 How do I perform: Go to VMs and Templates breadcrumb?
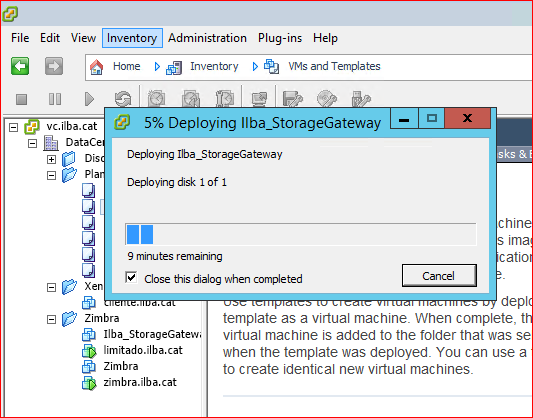point(334,66)
